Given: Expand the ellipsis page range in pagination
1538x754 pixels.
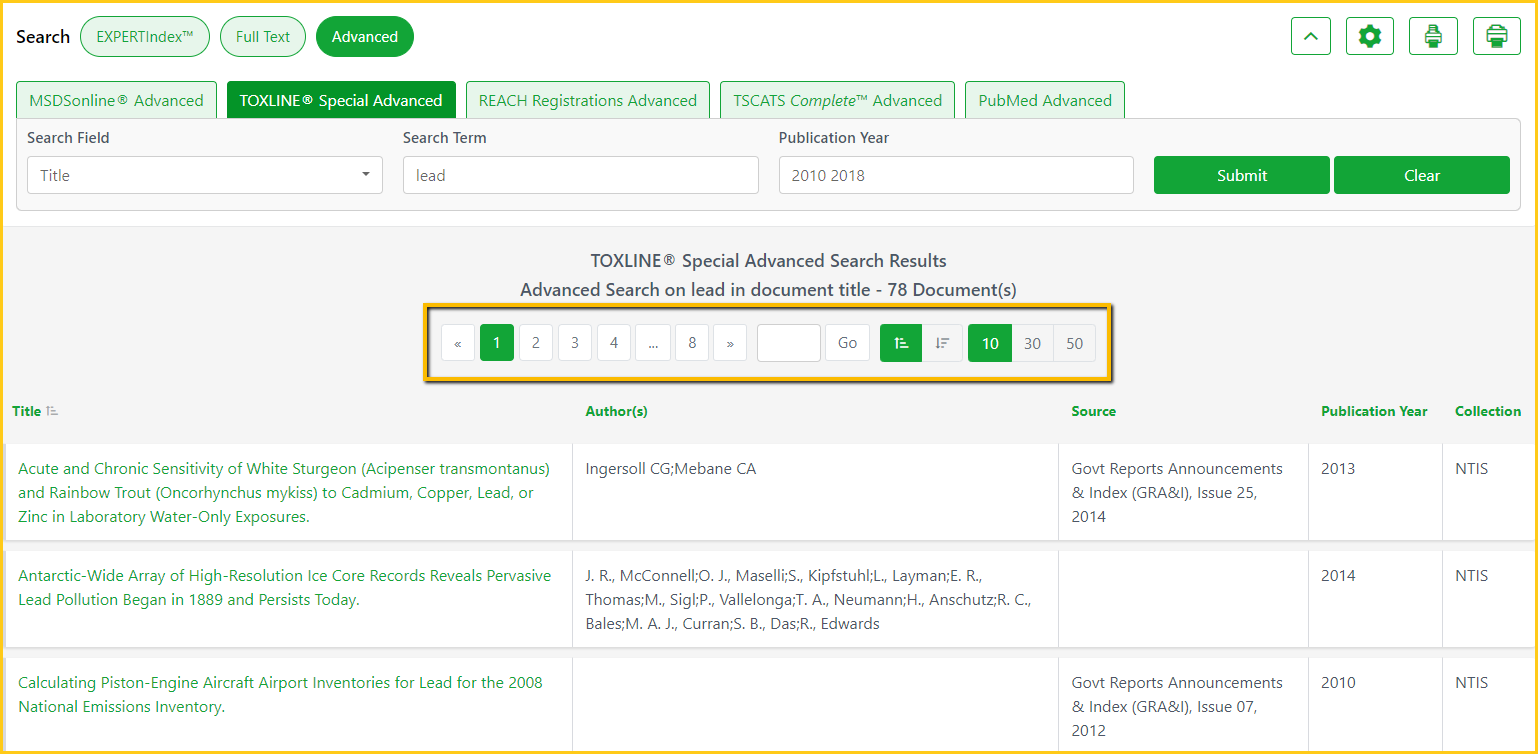Looking at the screenshot, I should tap(652, 343).
